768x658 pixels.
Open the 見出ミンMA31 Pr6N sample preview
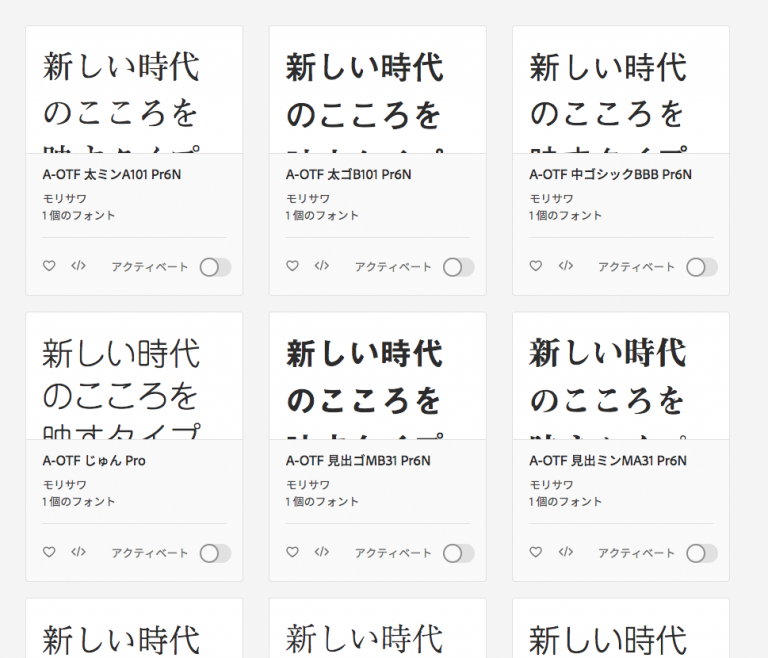[621, 376]
